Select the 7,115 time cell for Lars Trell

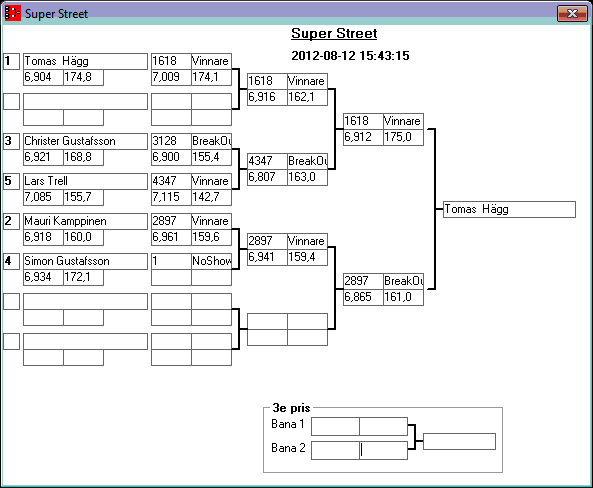[171, 197]
